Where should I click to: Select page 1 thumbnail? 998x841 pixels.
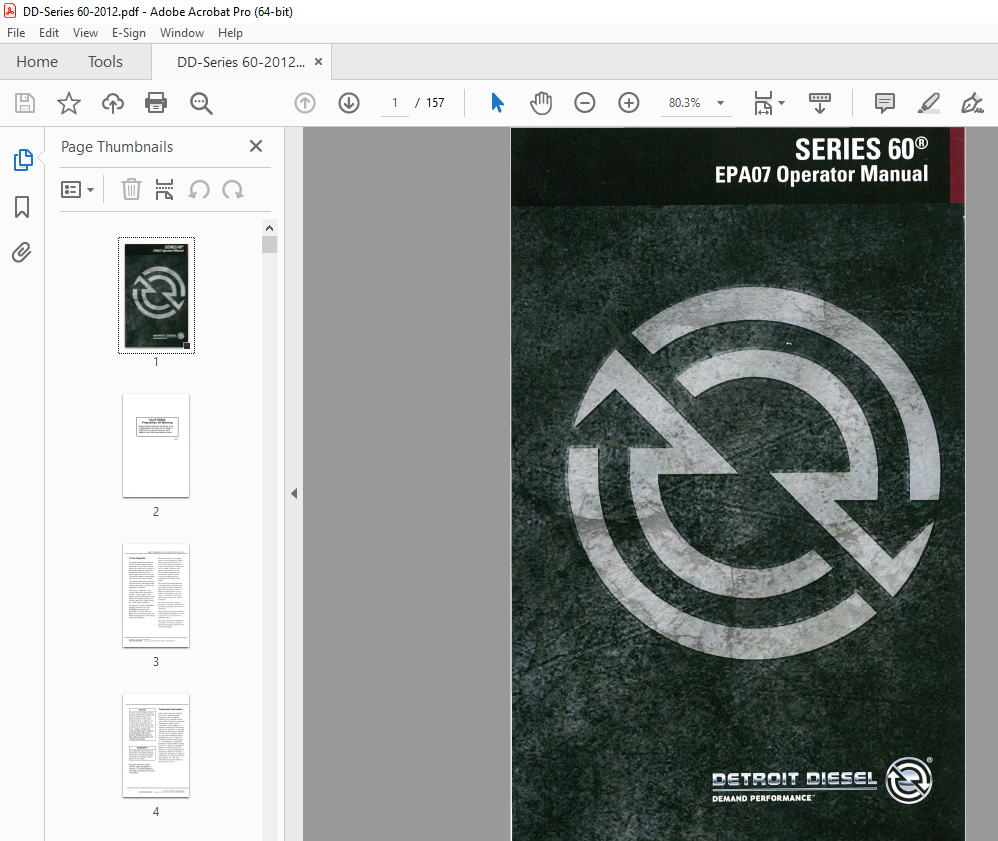(156, 295)
